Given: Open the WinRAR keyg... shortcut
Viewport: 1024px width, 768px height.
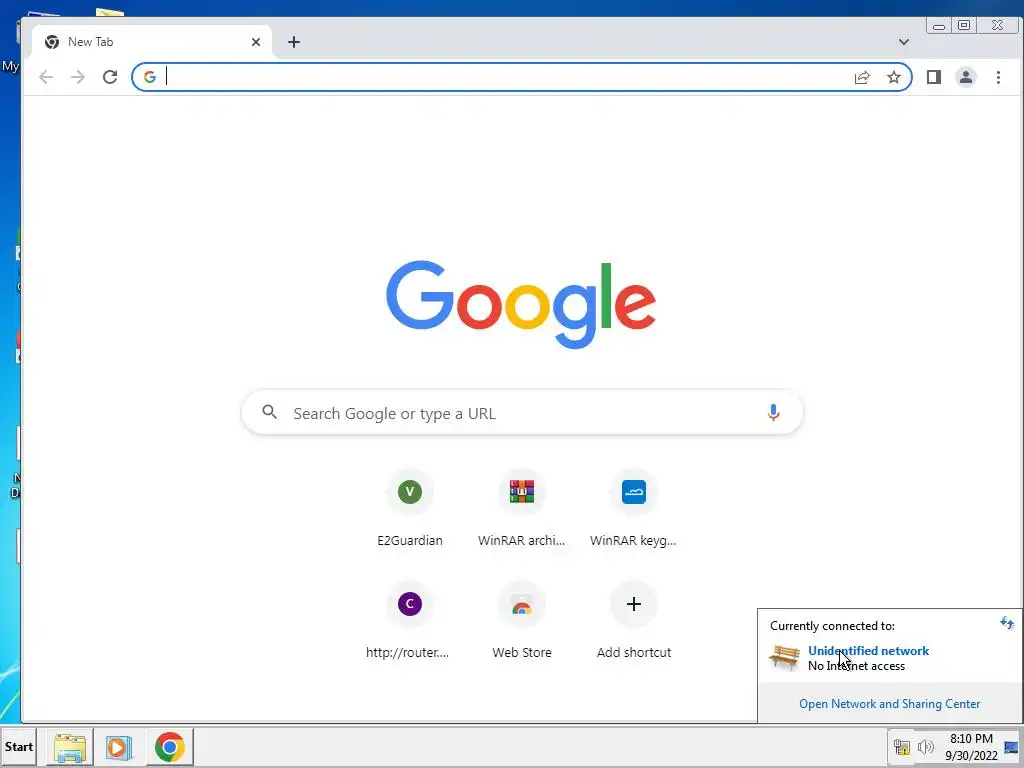Looking at the screenshot, I should coord(633,509).
